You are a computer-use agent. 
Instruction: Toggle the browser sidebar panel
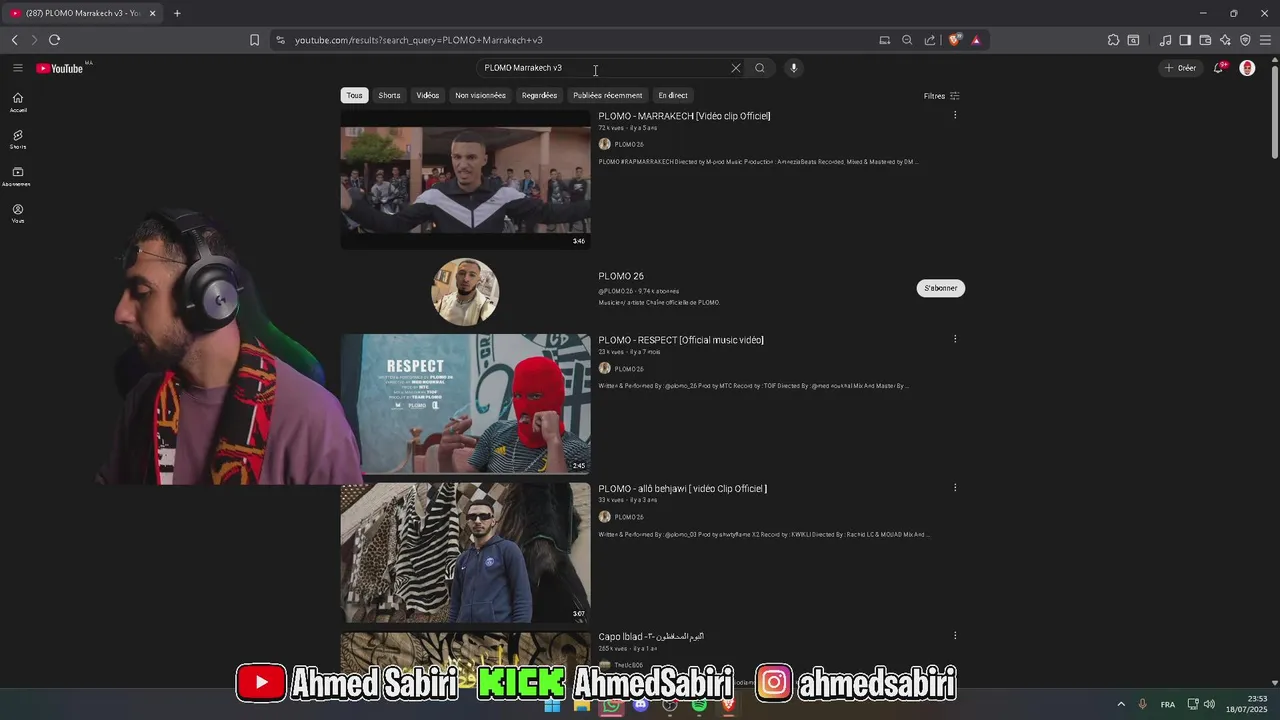(1185, 40)
